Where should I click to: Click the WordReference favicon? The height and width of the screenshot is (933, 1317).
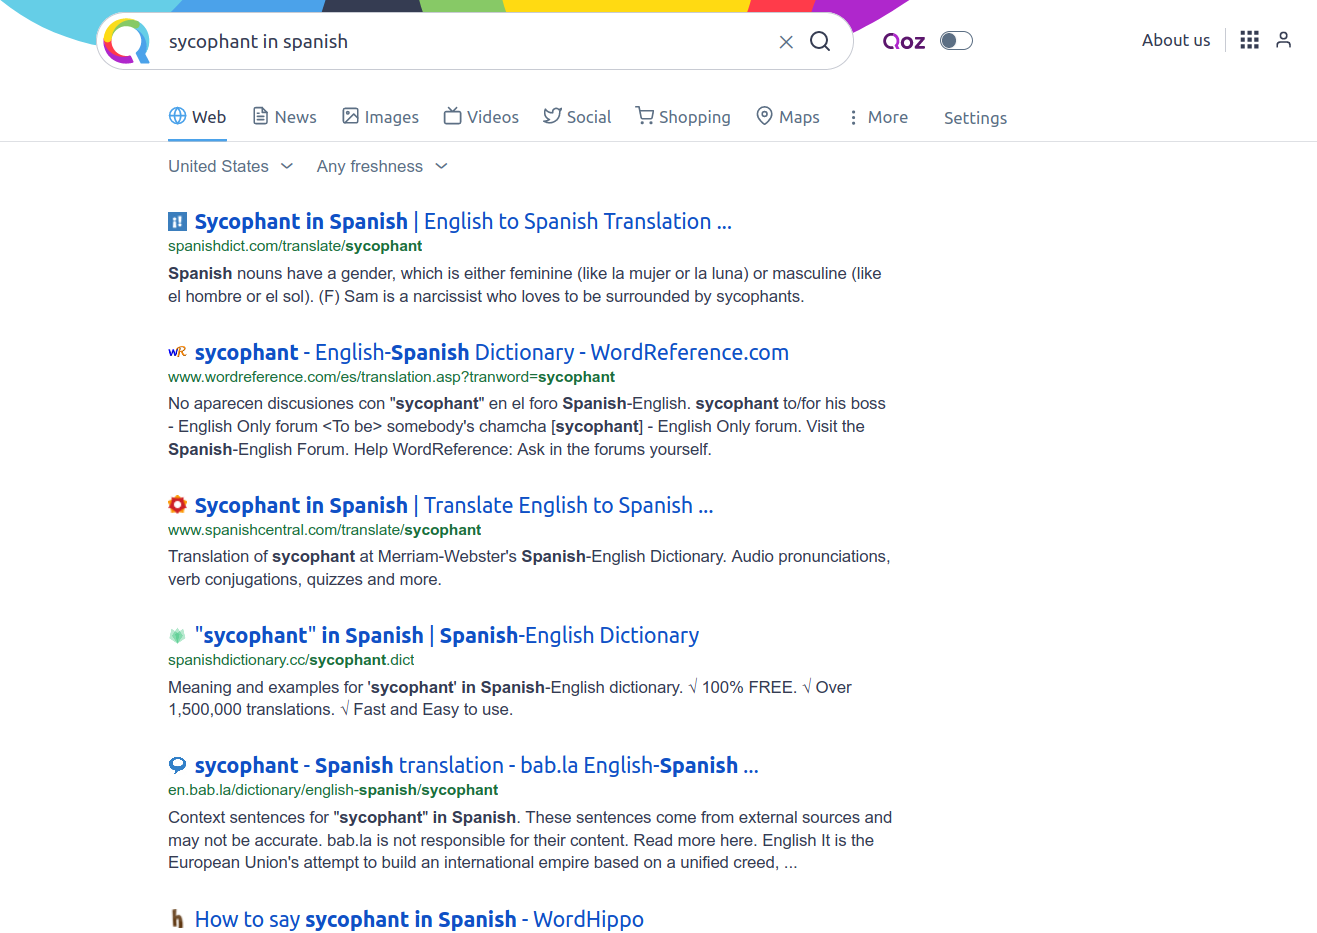[177, 352]
